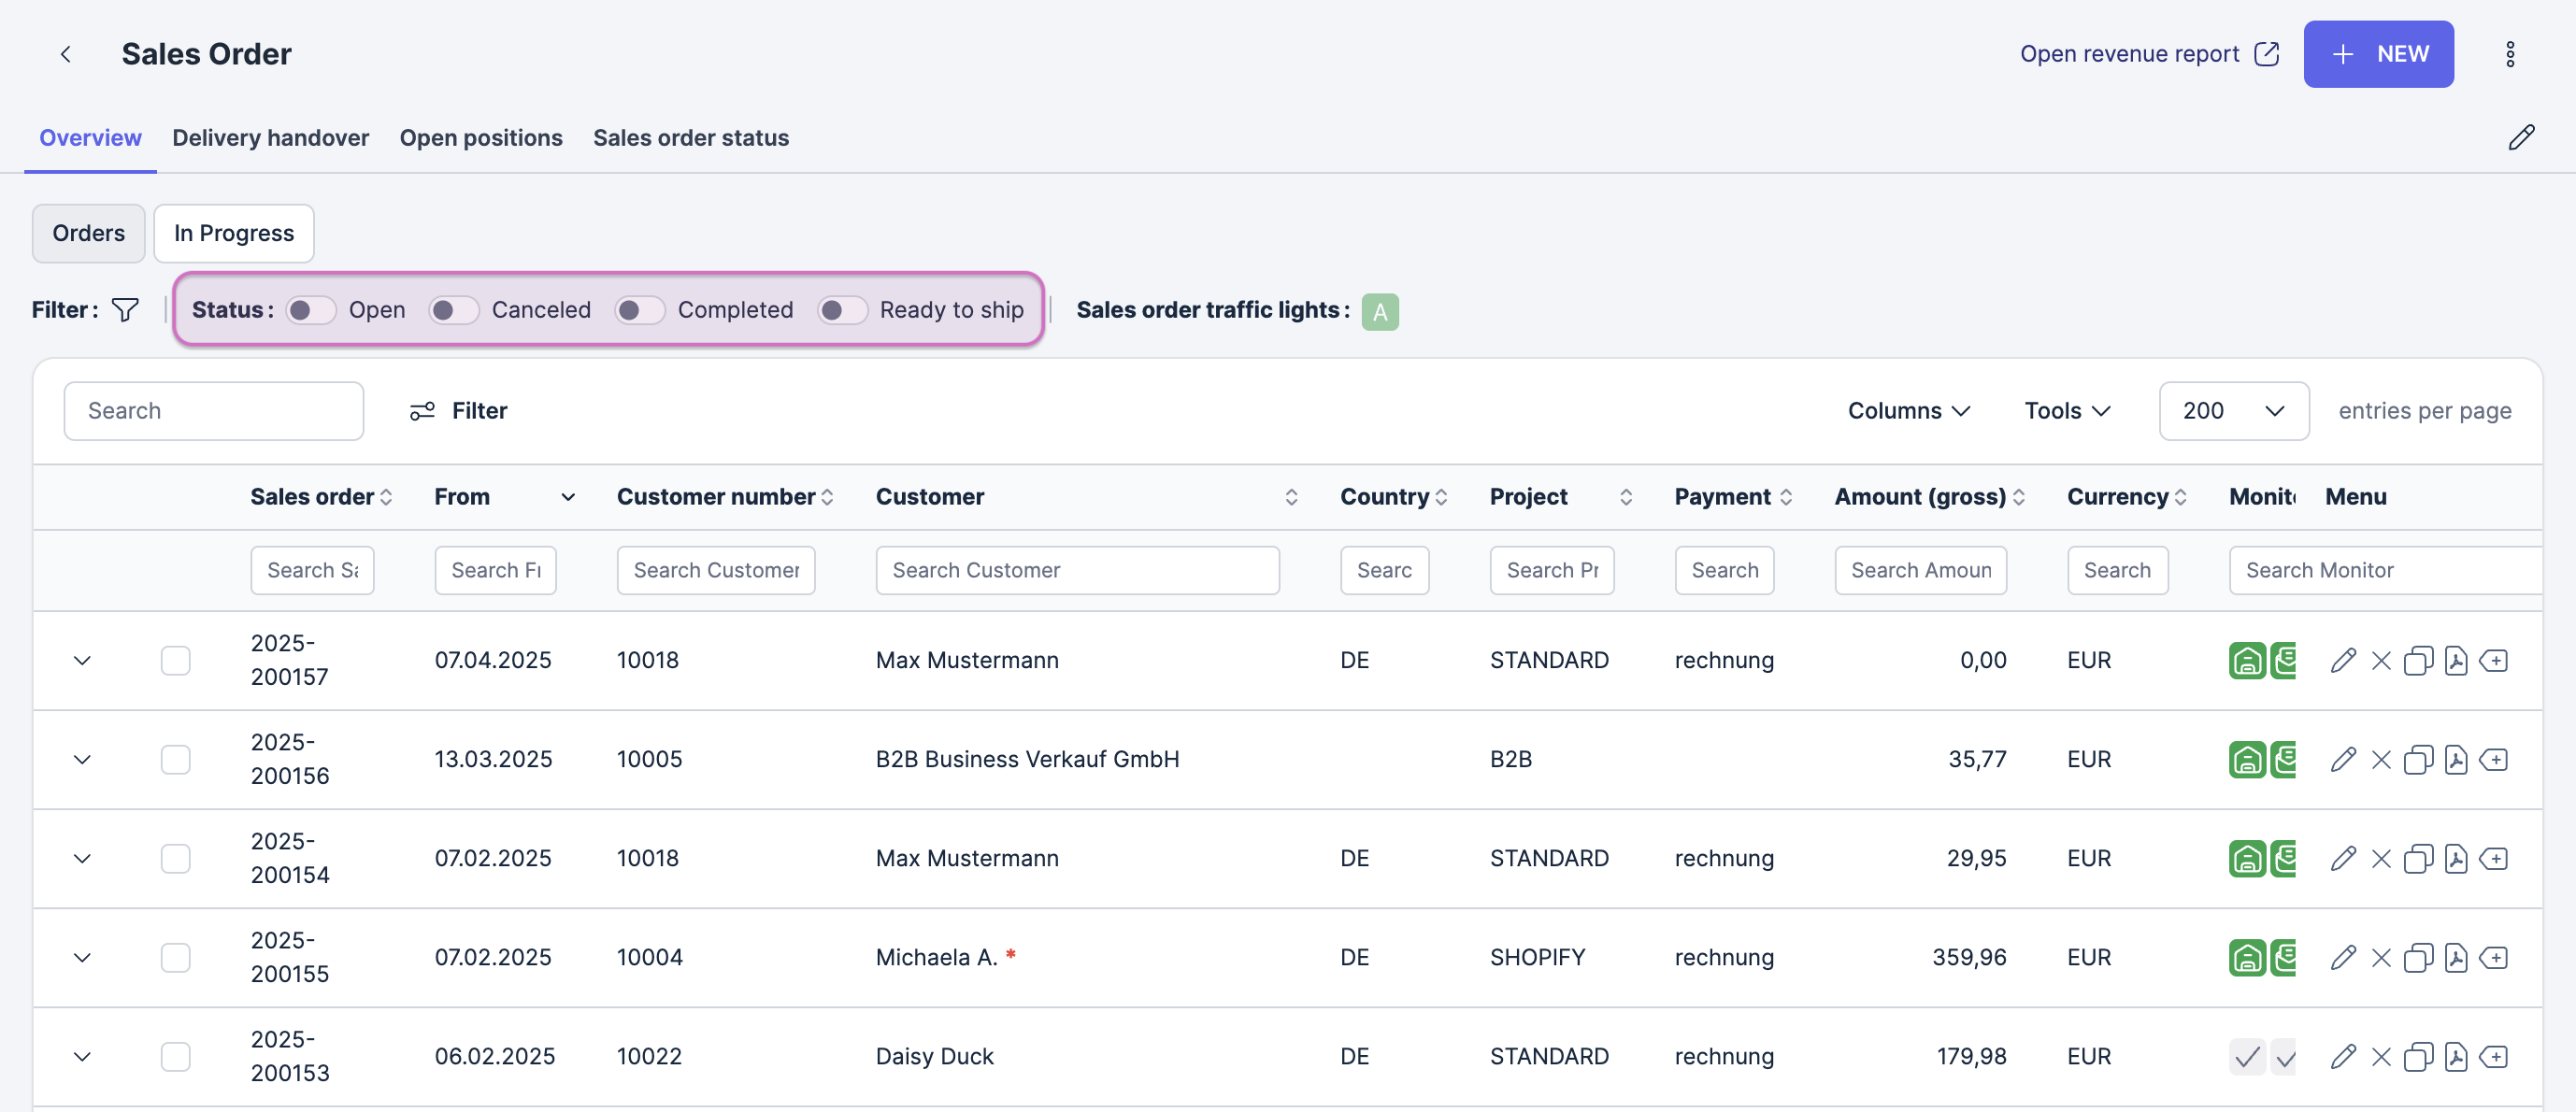Screen dimensions: 2576x1112
Task: Click the NEW button
Action: [x=2377, y=54]
